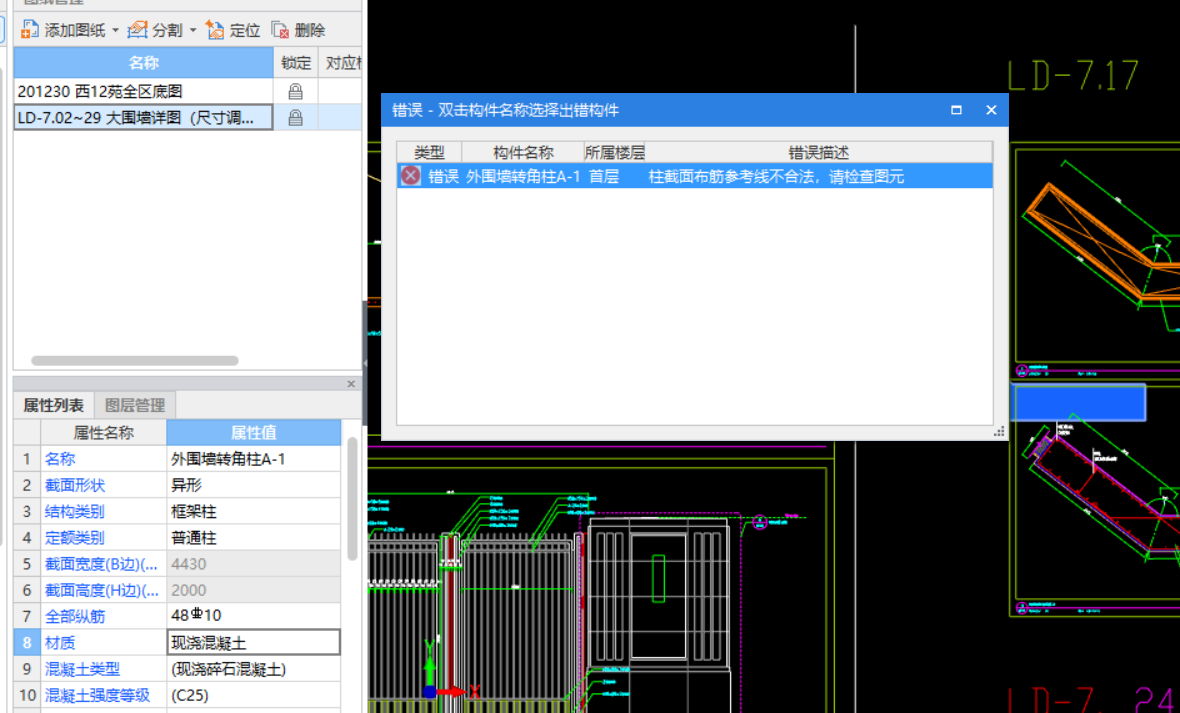Toggle lock icon for 201230 西12苑全区底图

click(x=296, y=91)
